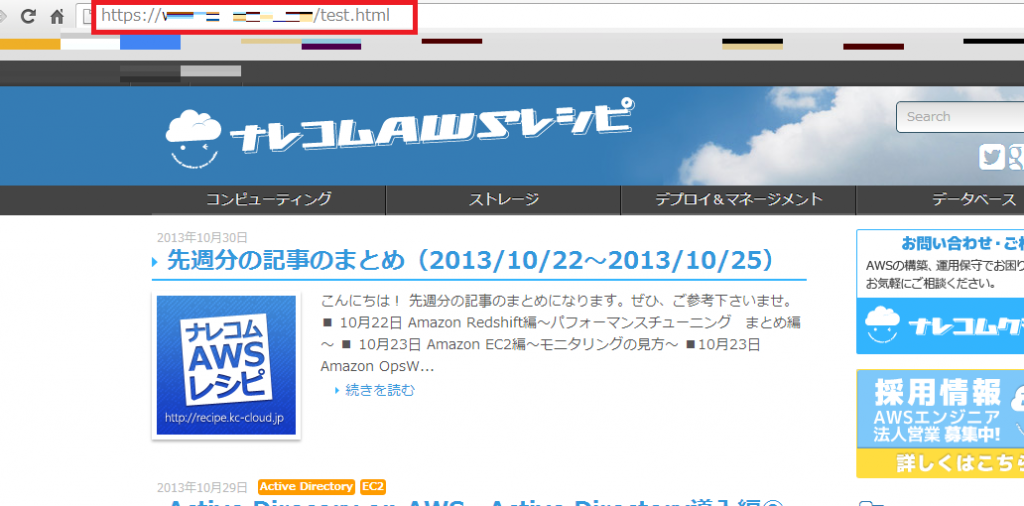This screenshot has height=506, width=1024.
Task: Click the browser reload button
Action: (28, 16)
